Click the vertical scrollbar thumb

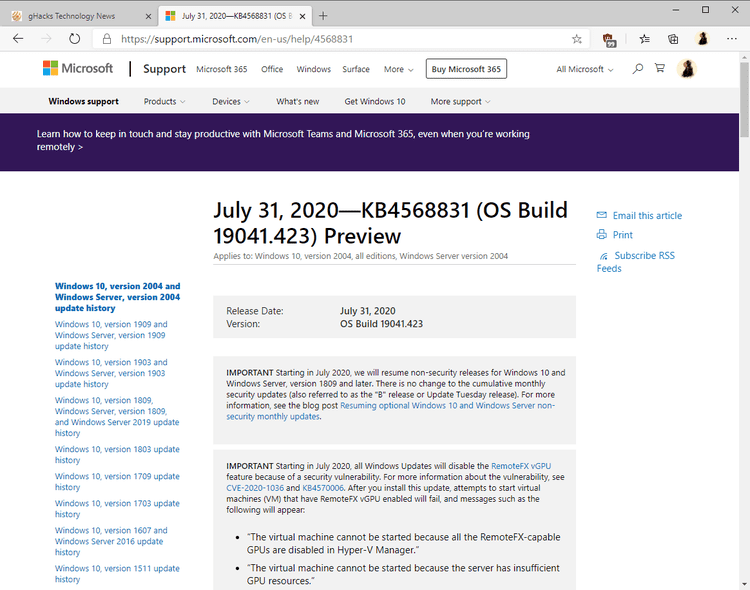click(x=744, y=100)
